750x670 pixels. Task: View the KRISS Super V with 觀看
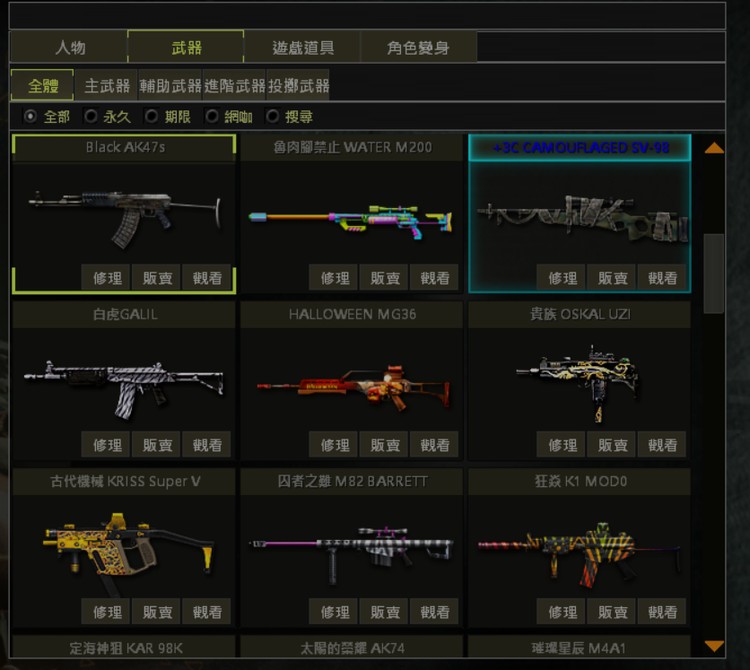tap(207, 612)
